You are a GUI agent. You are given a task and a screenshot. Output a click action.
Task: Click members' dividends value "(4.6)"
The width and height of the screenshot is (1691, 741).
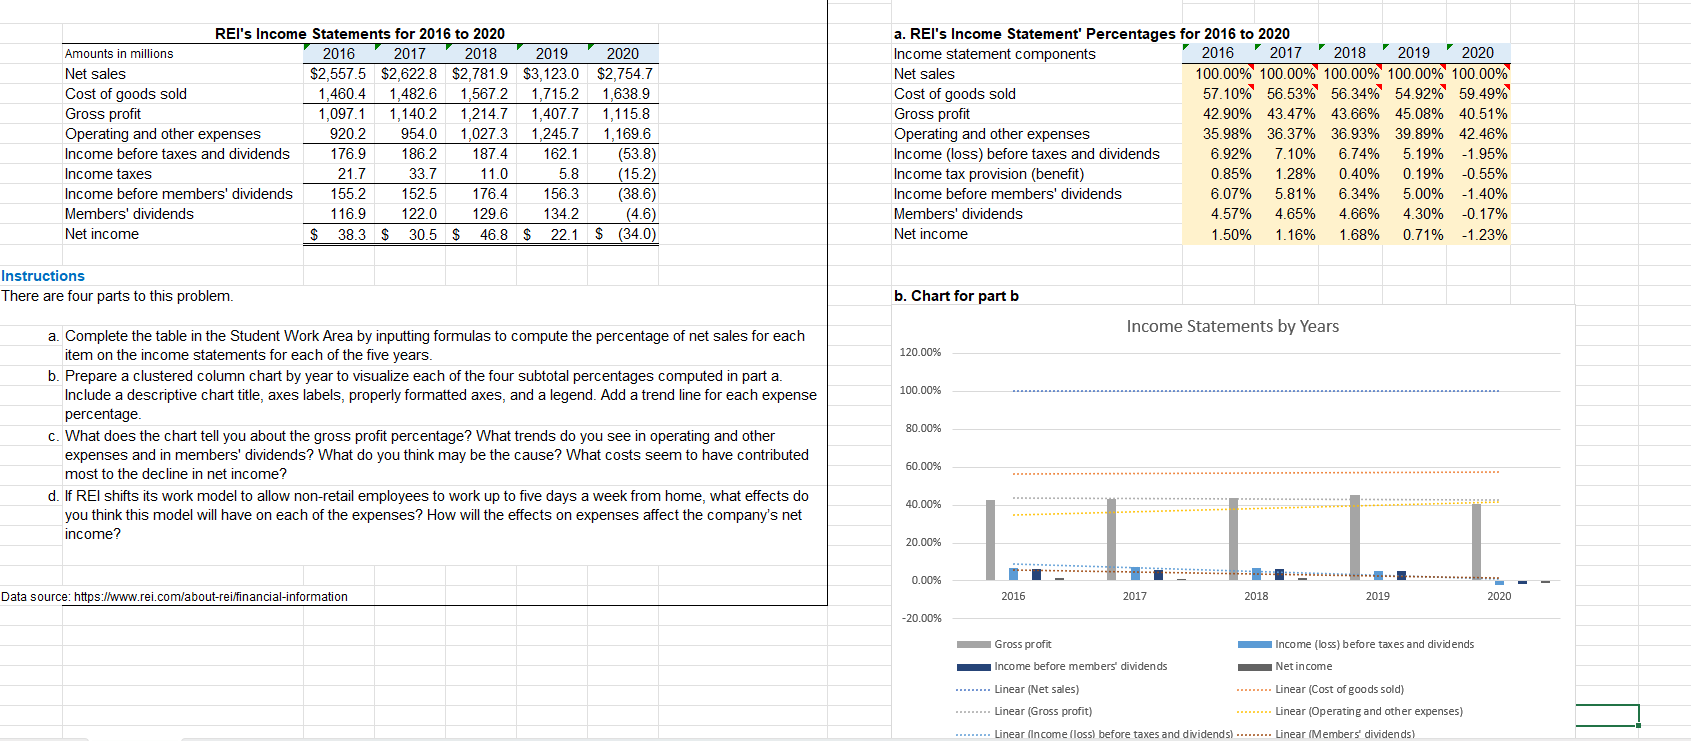tap(641, 214)
